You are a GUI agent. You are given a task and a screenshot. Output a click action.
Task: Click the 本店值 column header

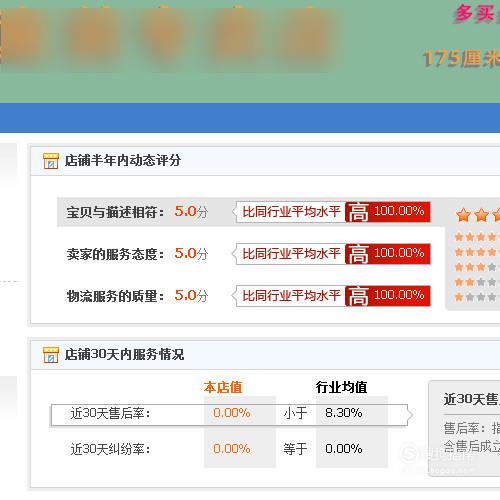click(x=223, y=387)
